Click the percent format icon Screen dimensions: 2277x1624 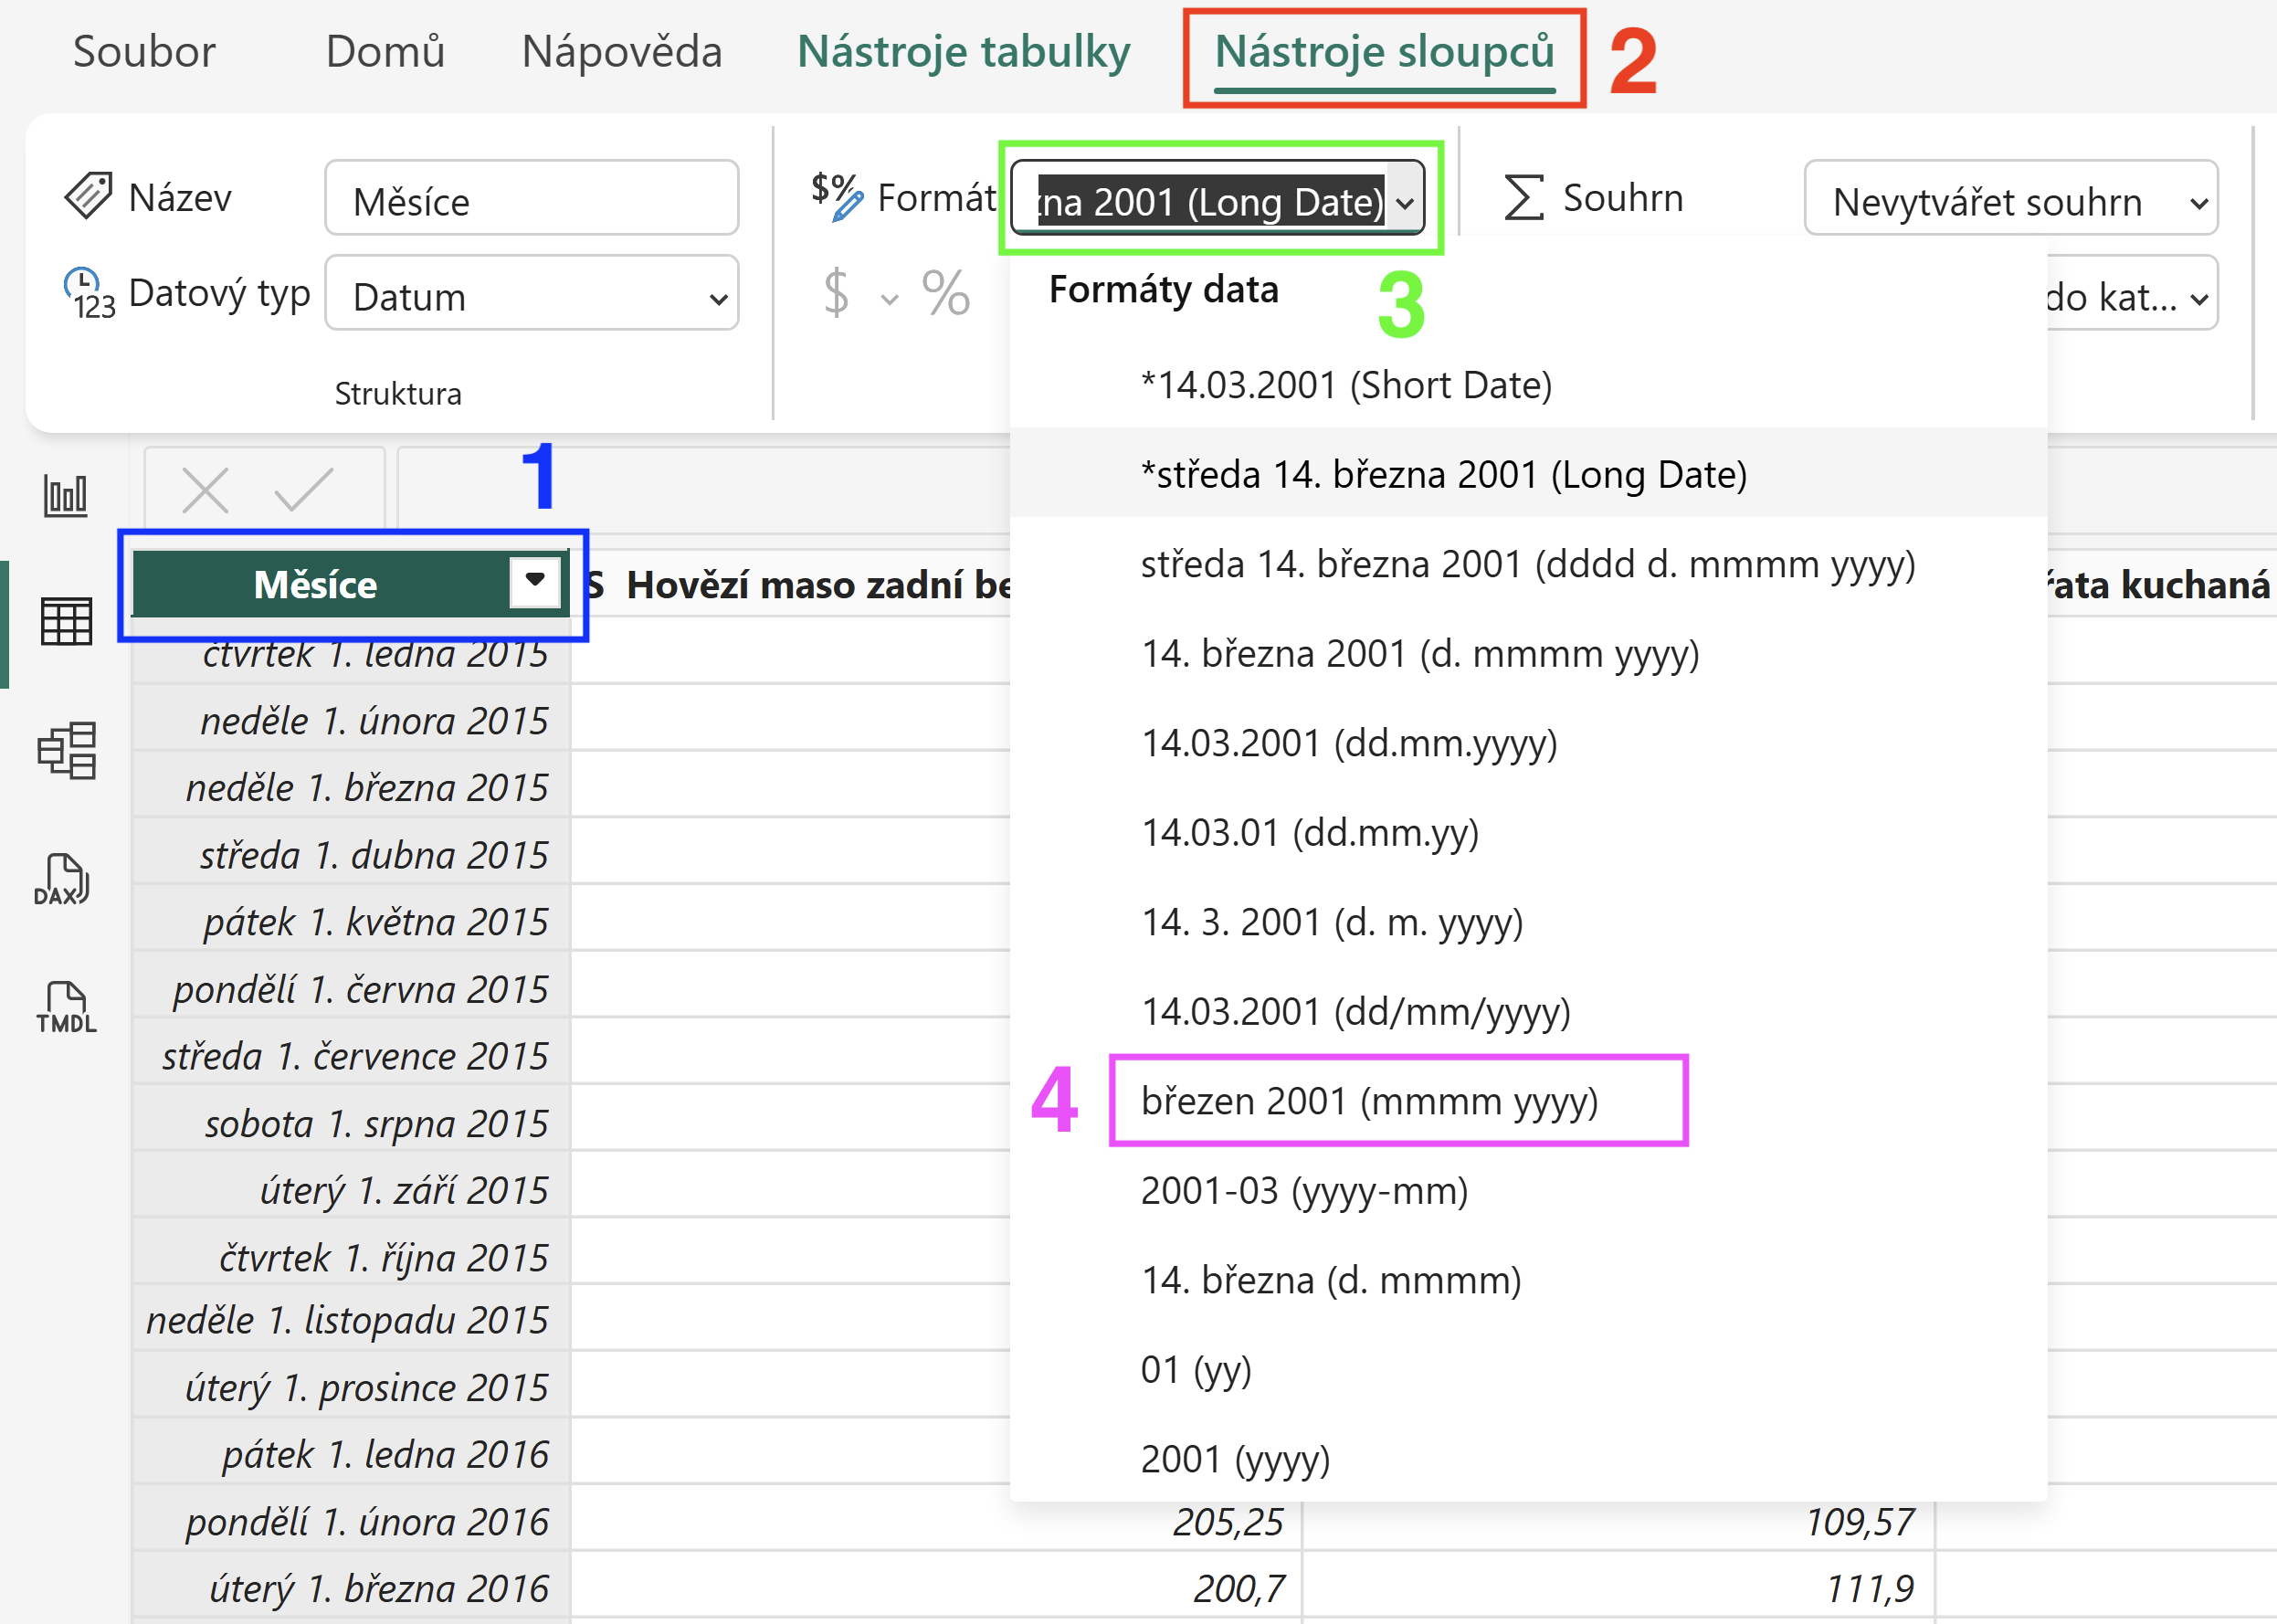tap(945, 293)
